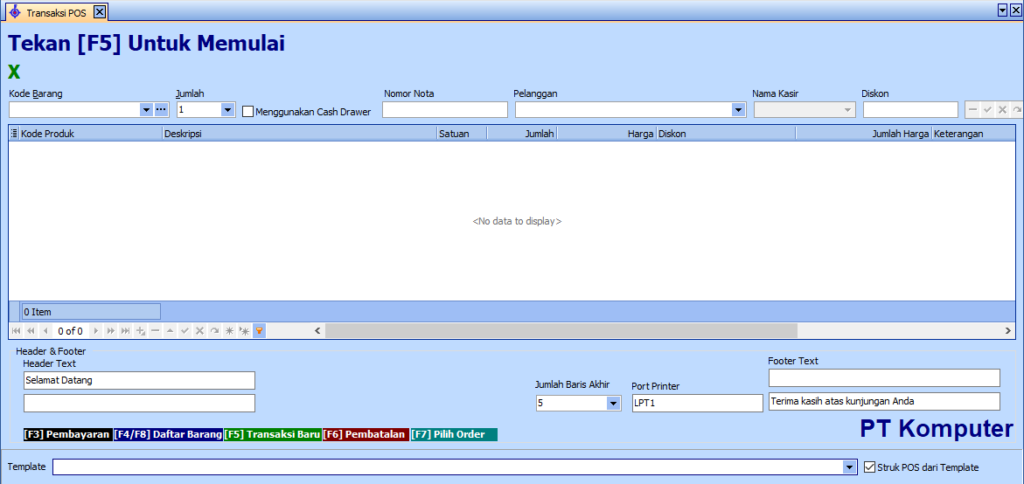The width and height of the screenshot is (1024, 484).
Task: Open the Template dropdown list
Action: pyautogui.click(x=850, y=467)
